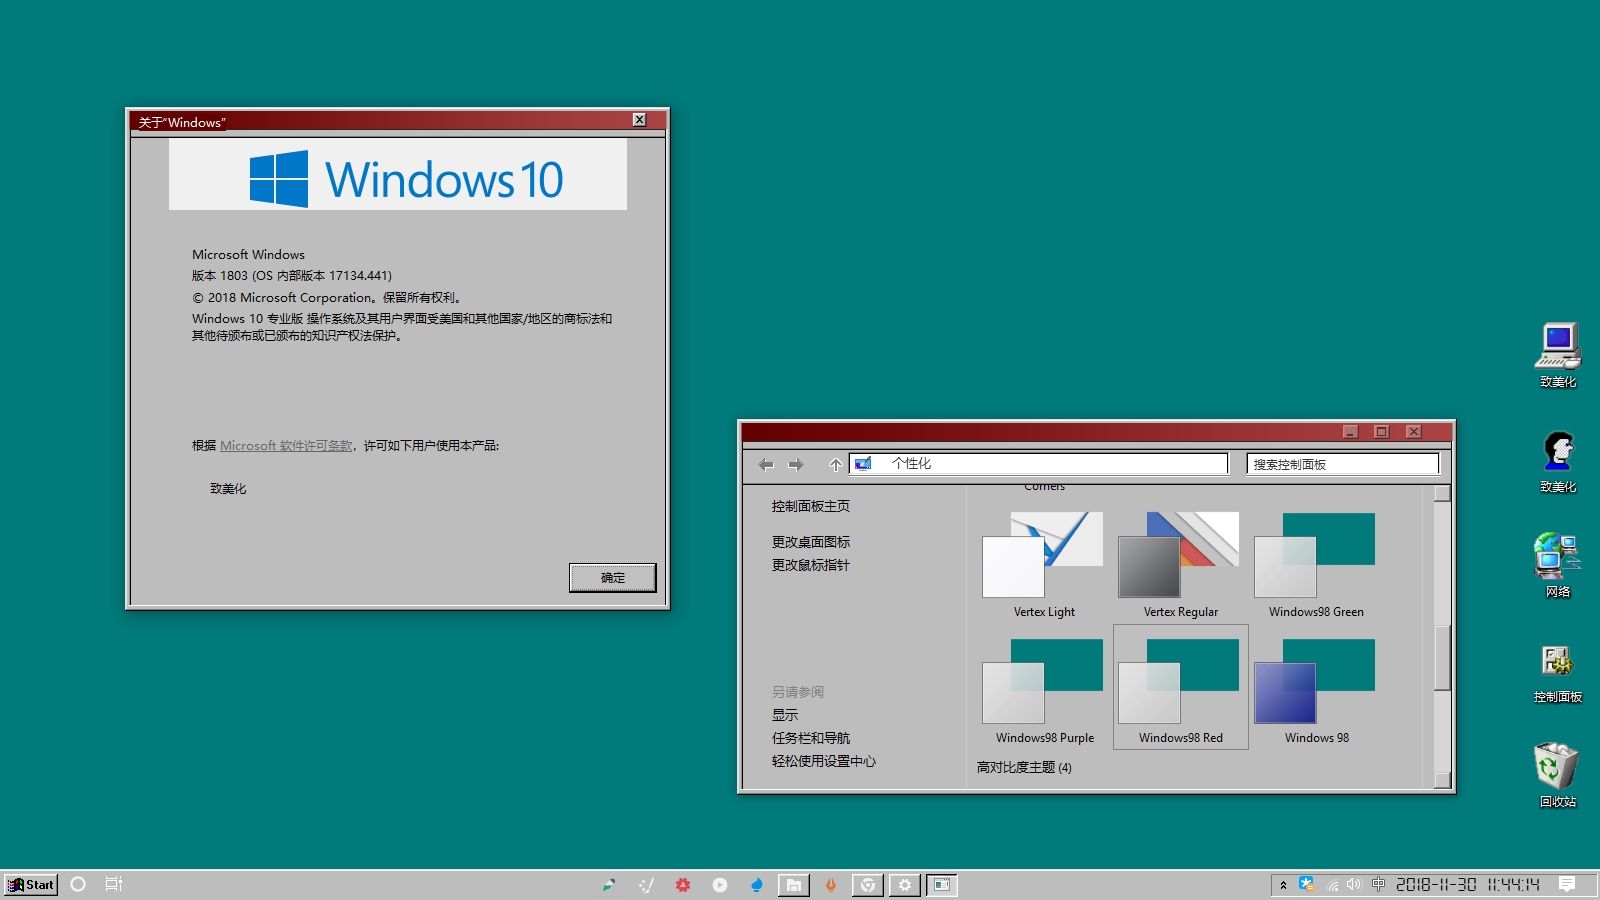Viewport: 1600px width, 900px height.
Task: Open the red gear app on the taskbar
Action: [683, 885]
